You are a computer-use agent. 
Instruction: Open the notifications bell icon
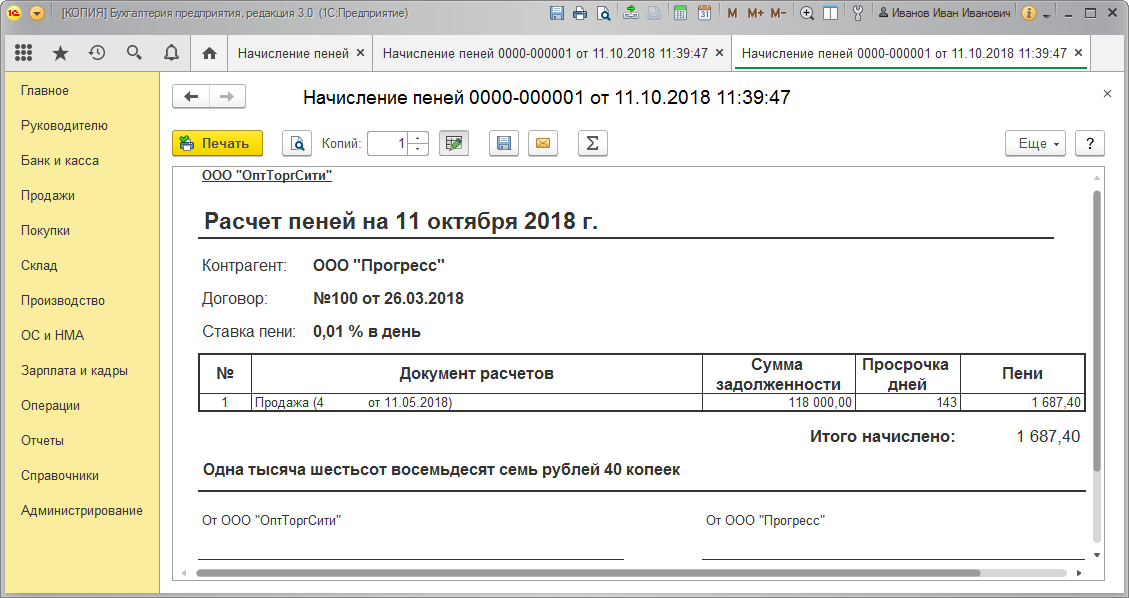coord(171,53)
